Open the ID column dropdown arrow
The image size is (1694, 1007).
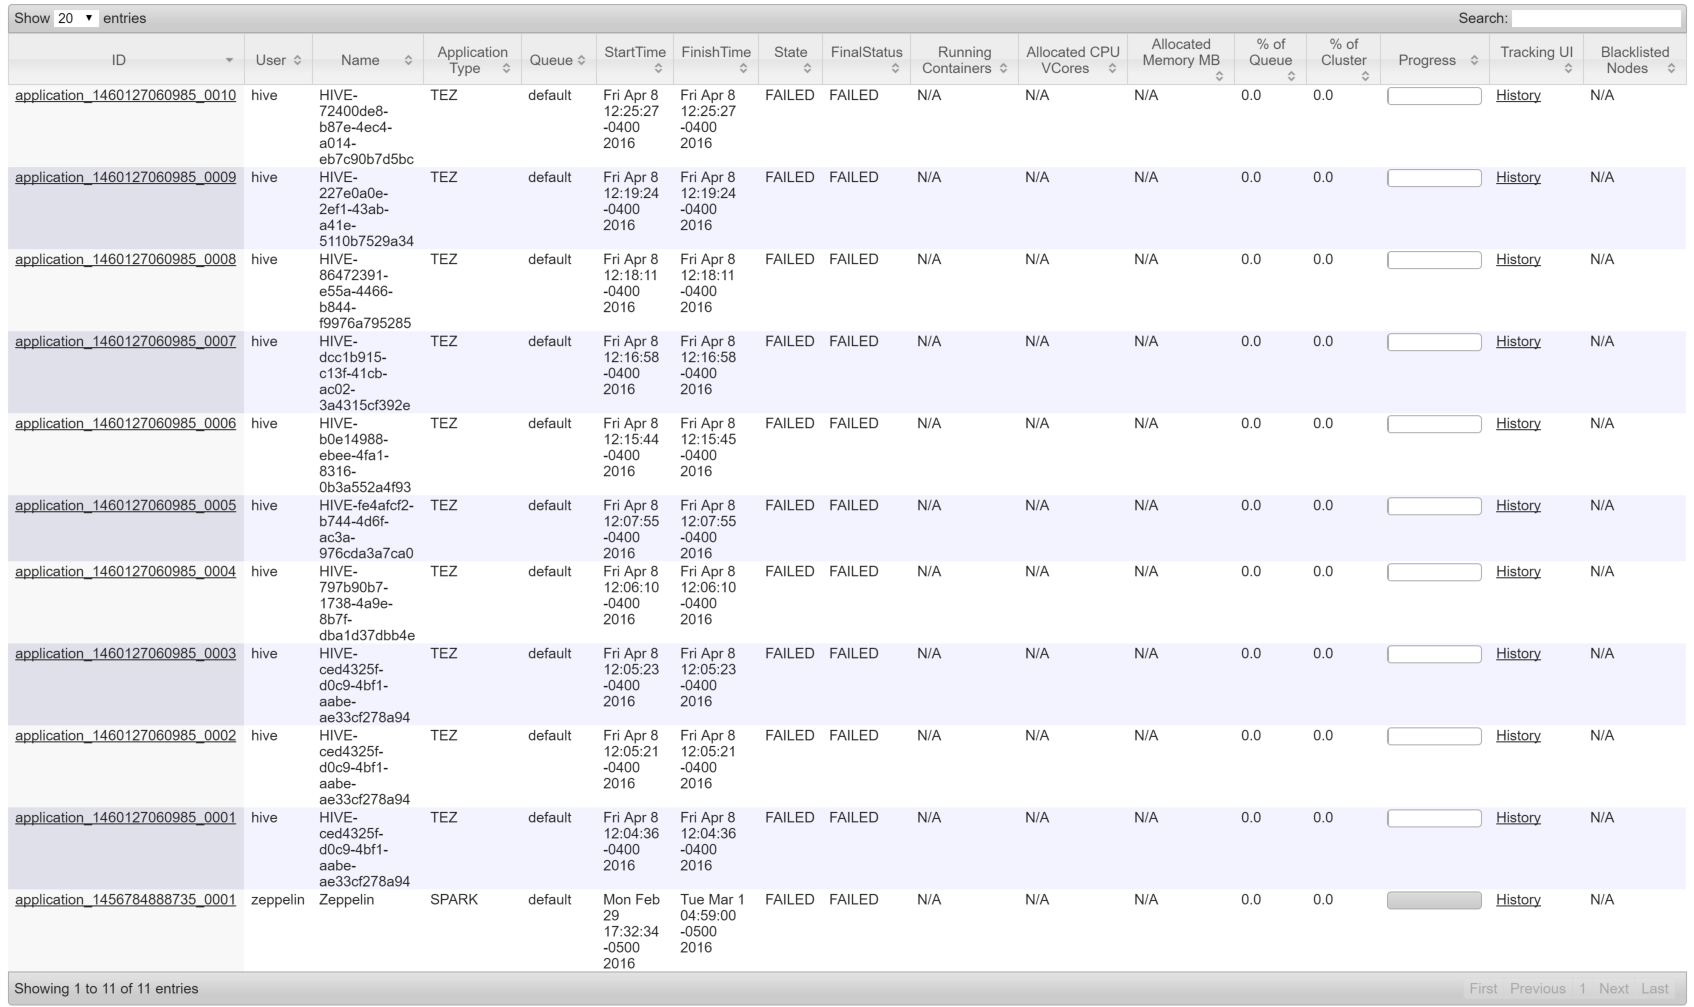tap(229, 60)
